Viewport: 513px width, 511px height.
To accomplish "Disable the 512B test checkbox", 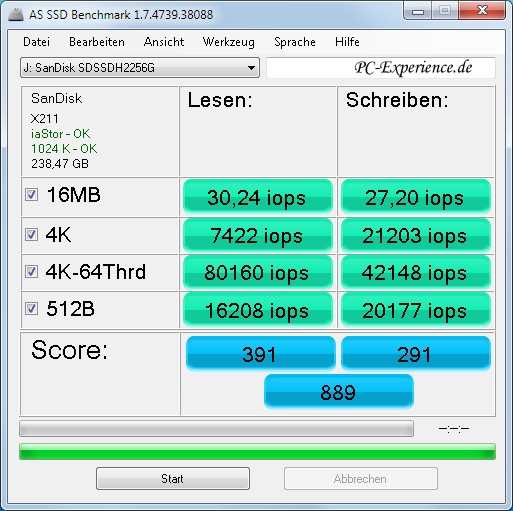I will [x=31, y=308].
